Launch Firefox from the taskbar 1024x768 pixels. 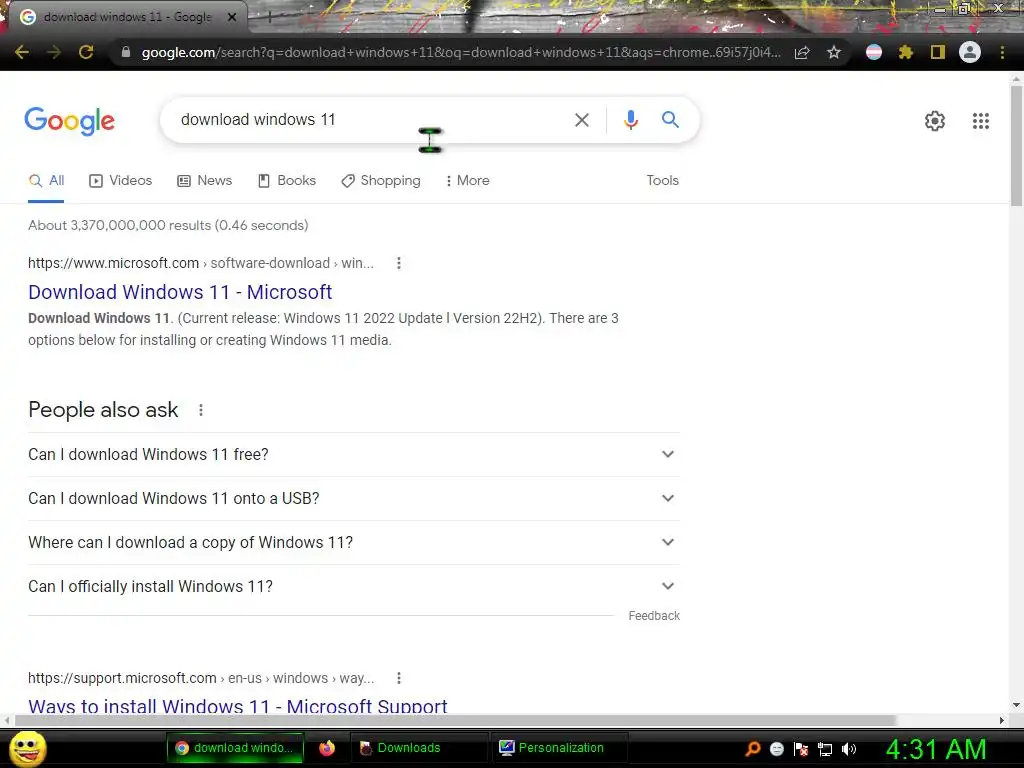click(327, 748)
